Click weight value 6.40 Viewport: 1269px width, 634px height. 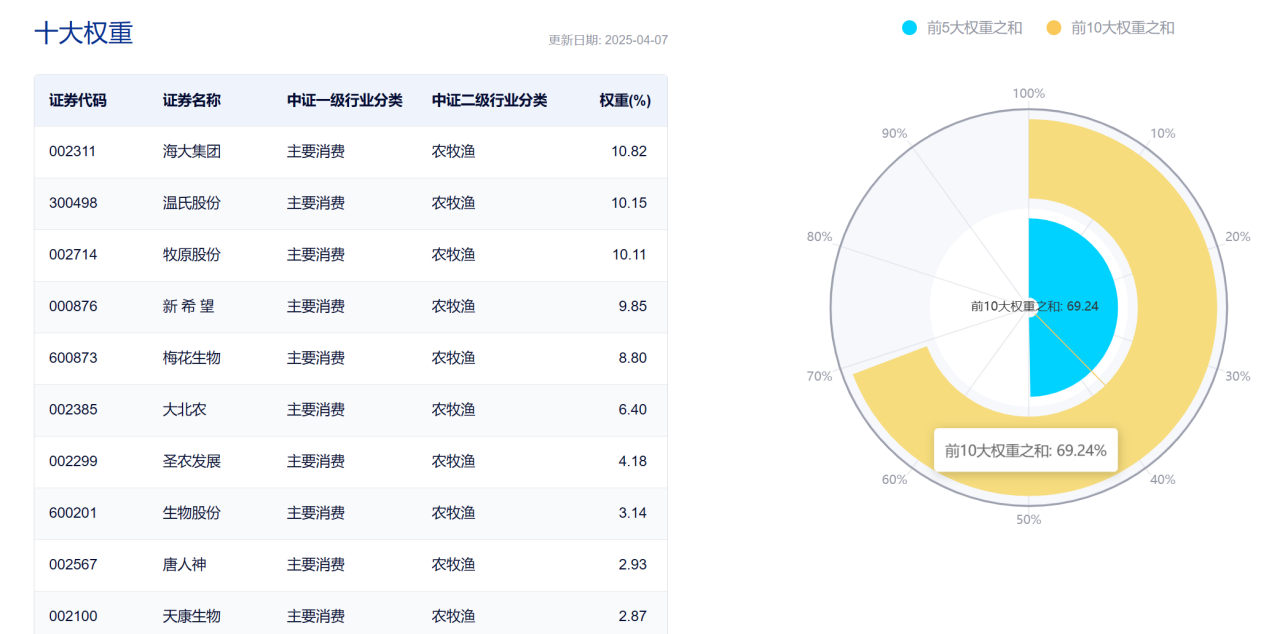click(633, 410)
